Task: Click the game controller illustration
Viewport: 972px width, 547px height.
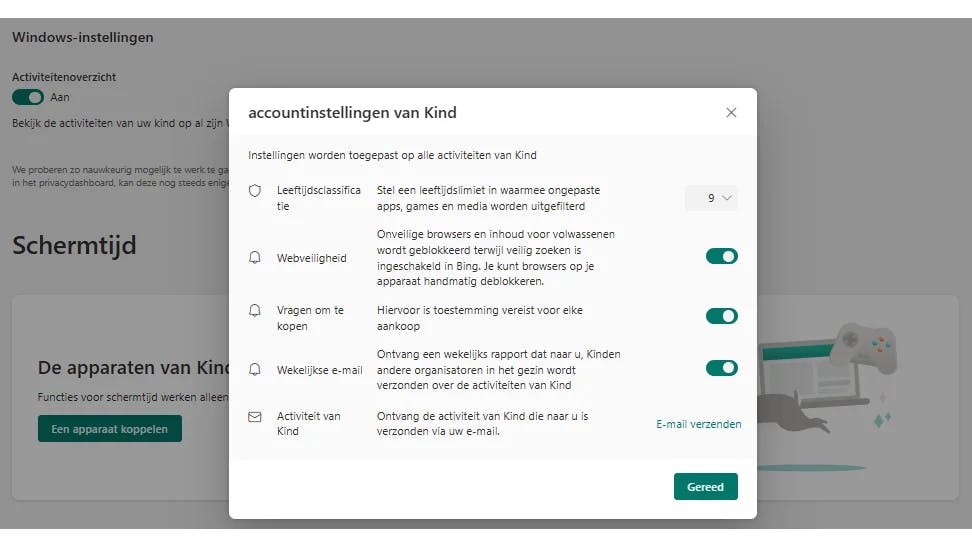Action: 865,346
